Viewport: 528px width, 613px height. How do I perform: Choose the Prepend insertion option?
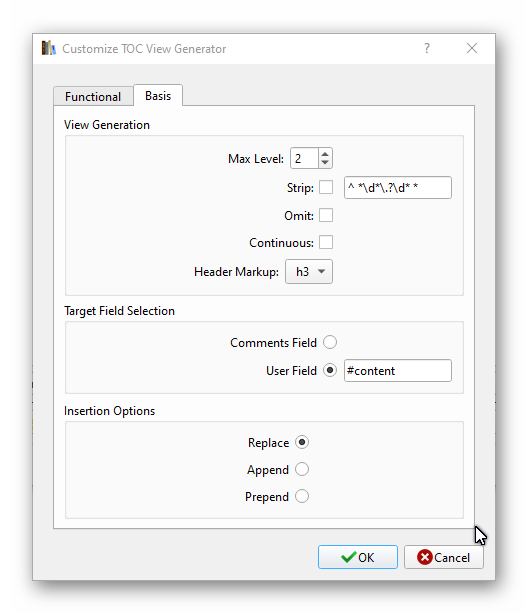pyautogui.click(x=302, y=496)
